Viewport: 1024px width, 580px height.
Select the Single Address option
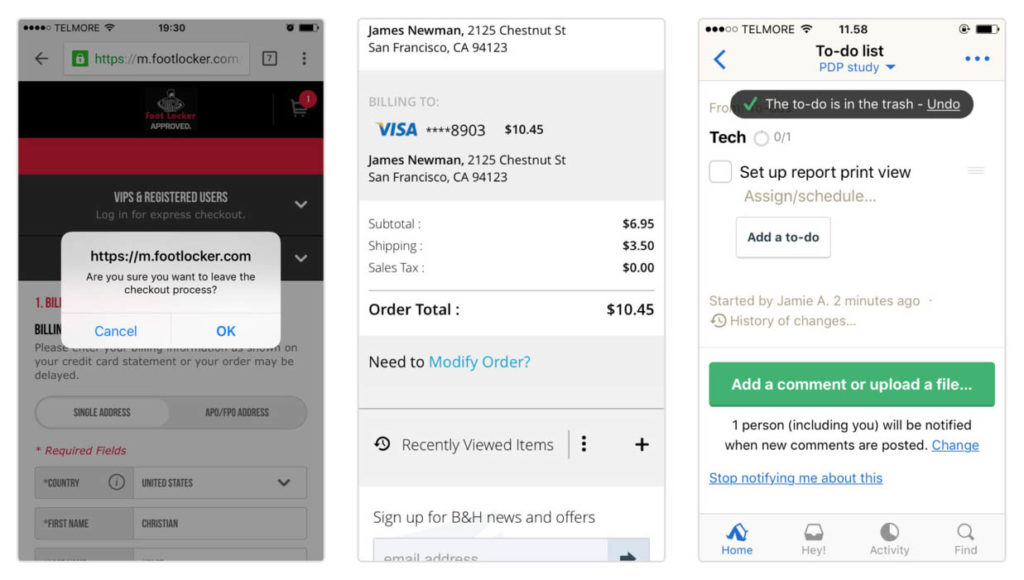[102, 412]
